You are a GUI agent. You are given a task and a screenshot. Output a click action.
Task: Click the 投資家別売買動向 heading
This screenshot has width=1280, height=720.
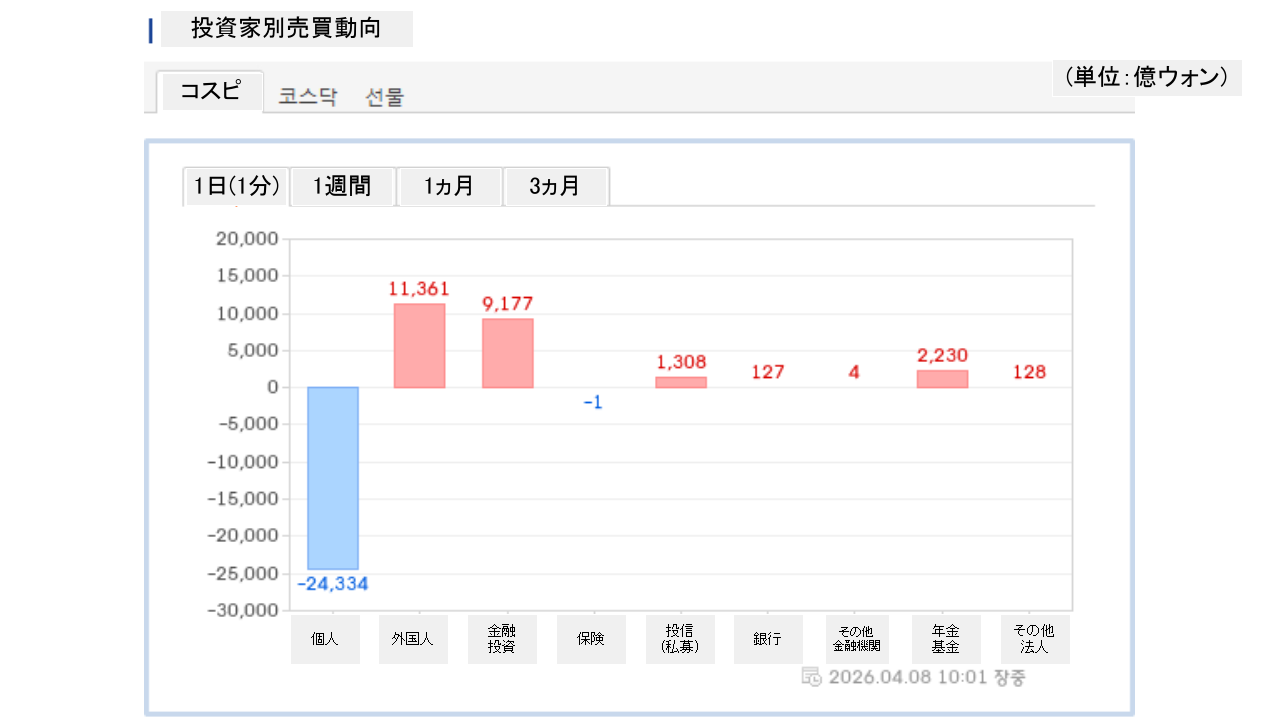[x=286, y=29]
